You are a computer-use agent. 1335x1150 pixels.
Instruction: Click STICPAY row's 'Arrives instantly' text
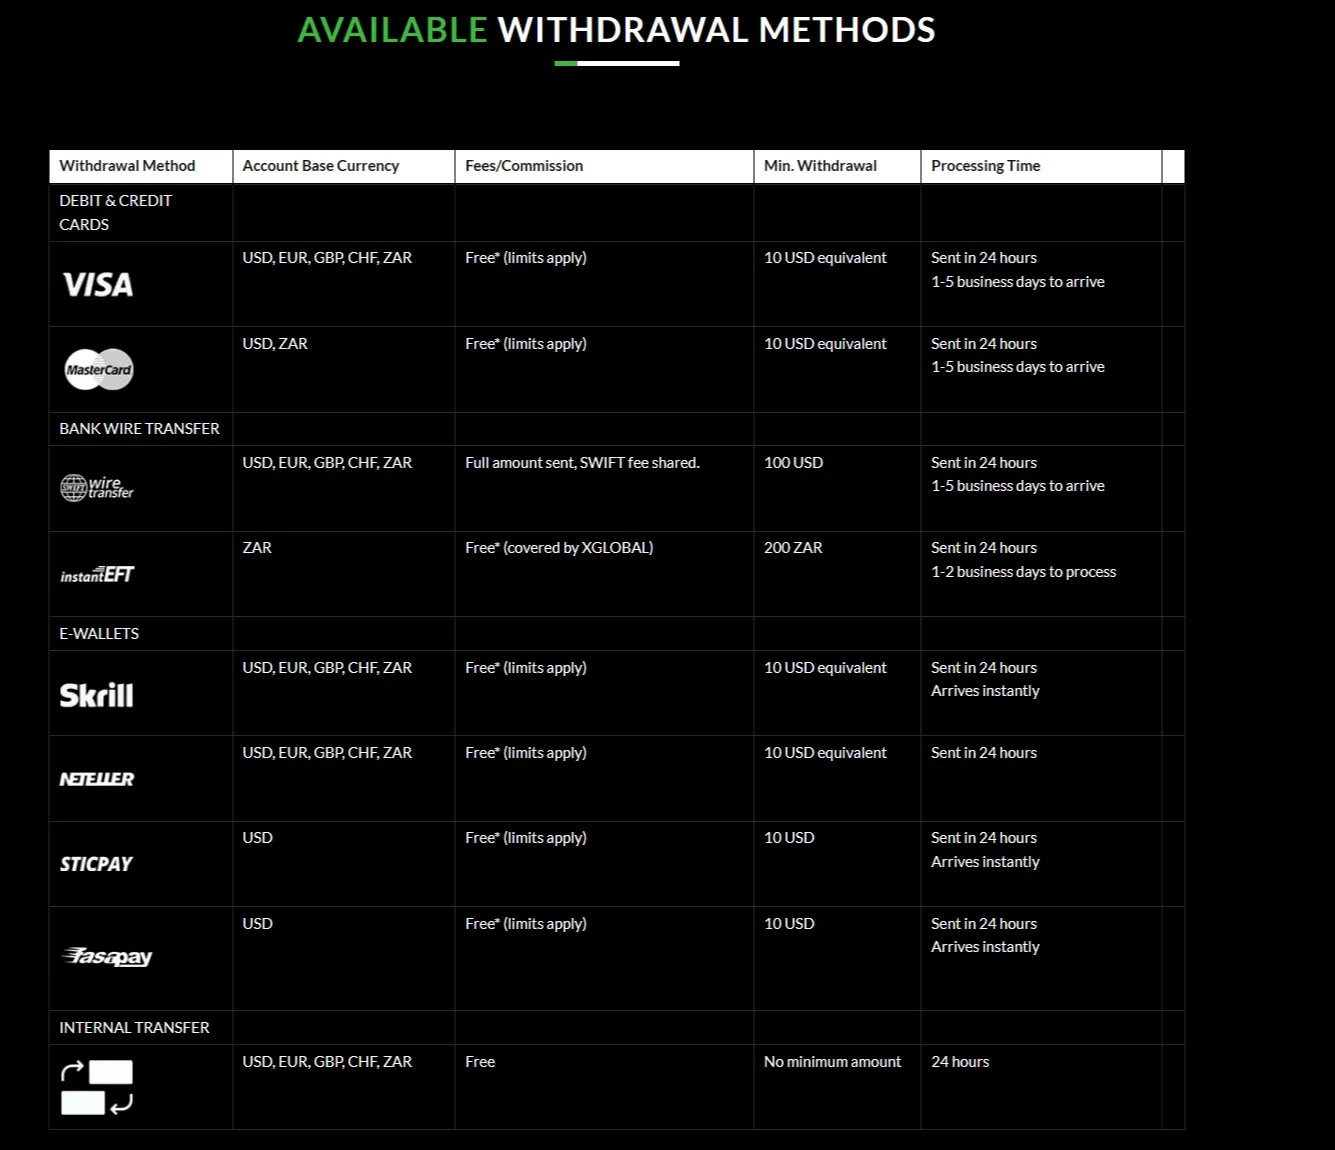coord(985,861)
